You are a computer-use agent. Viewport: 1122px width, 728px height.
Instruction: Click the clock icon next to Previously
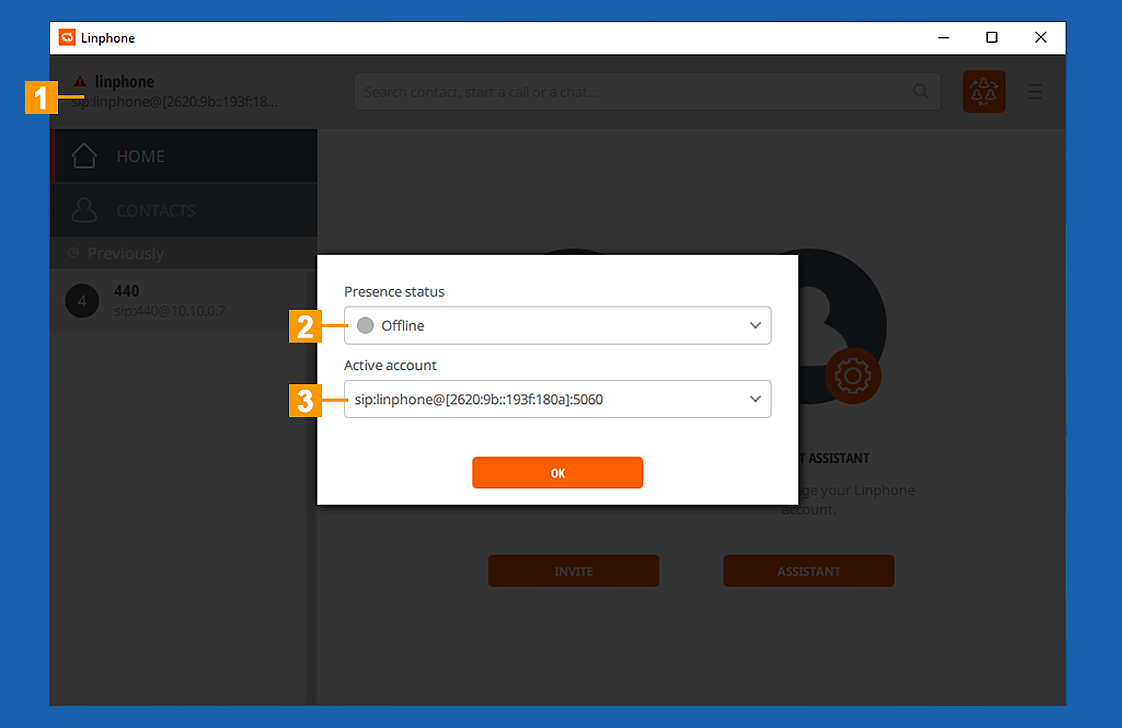73,254
